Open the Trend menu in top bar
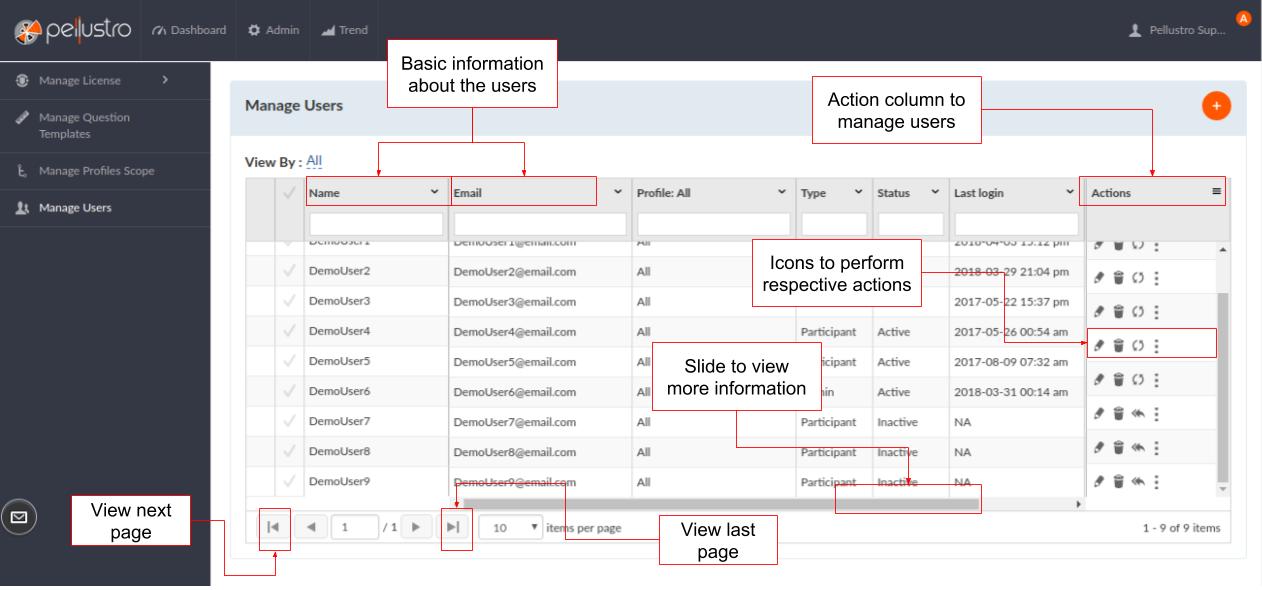This screenshot has height=590, width=1262. point(345,30)
